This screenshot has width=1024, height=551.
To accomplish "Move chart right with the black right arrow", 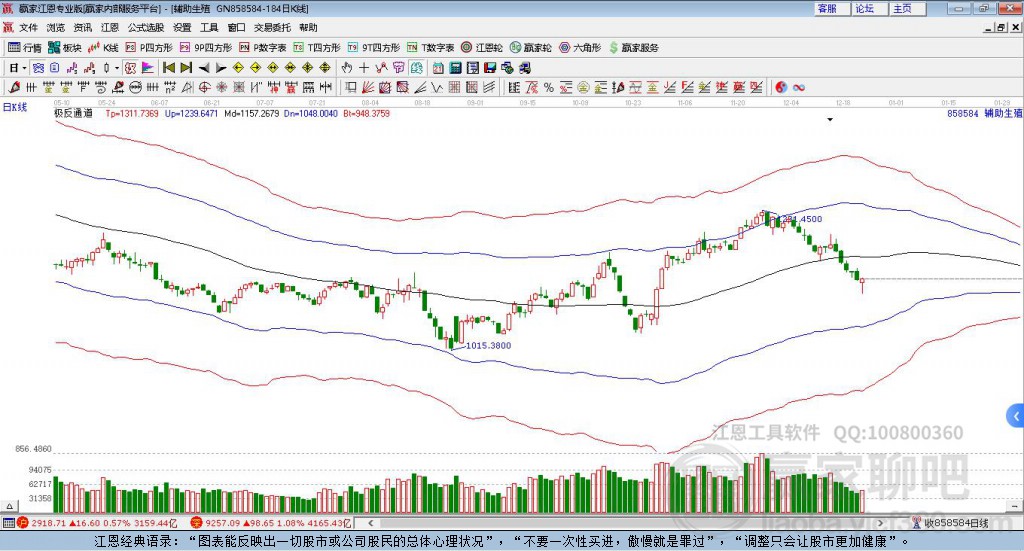I will (221, 68).
